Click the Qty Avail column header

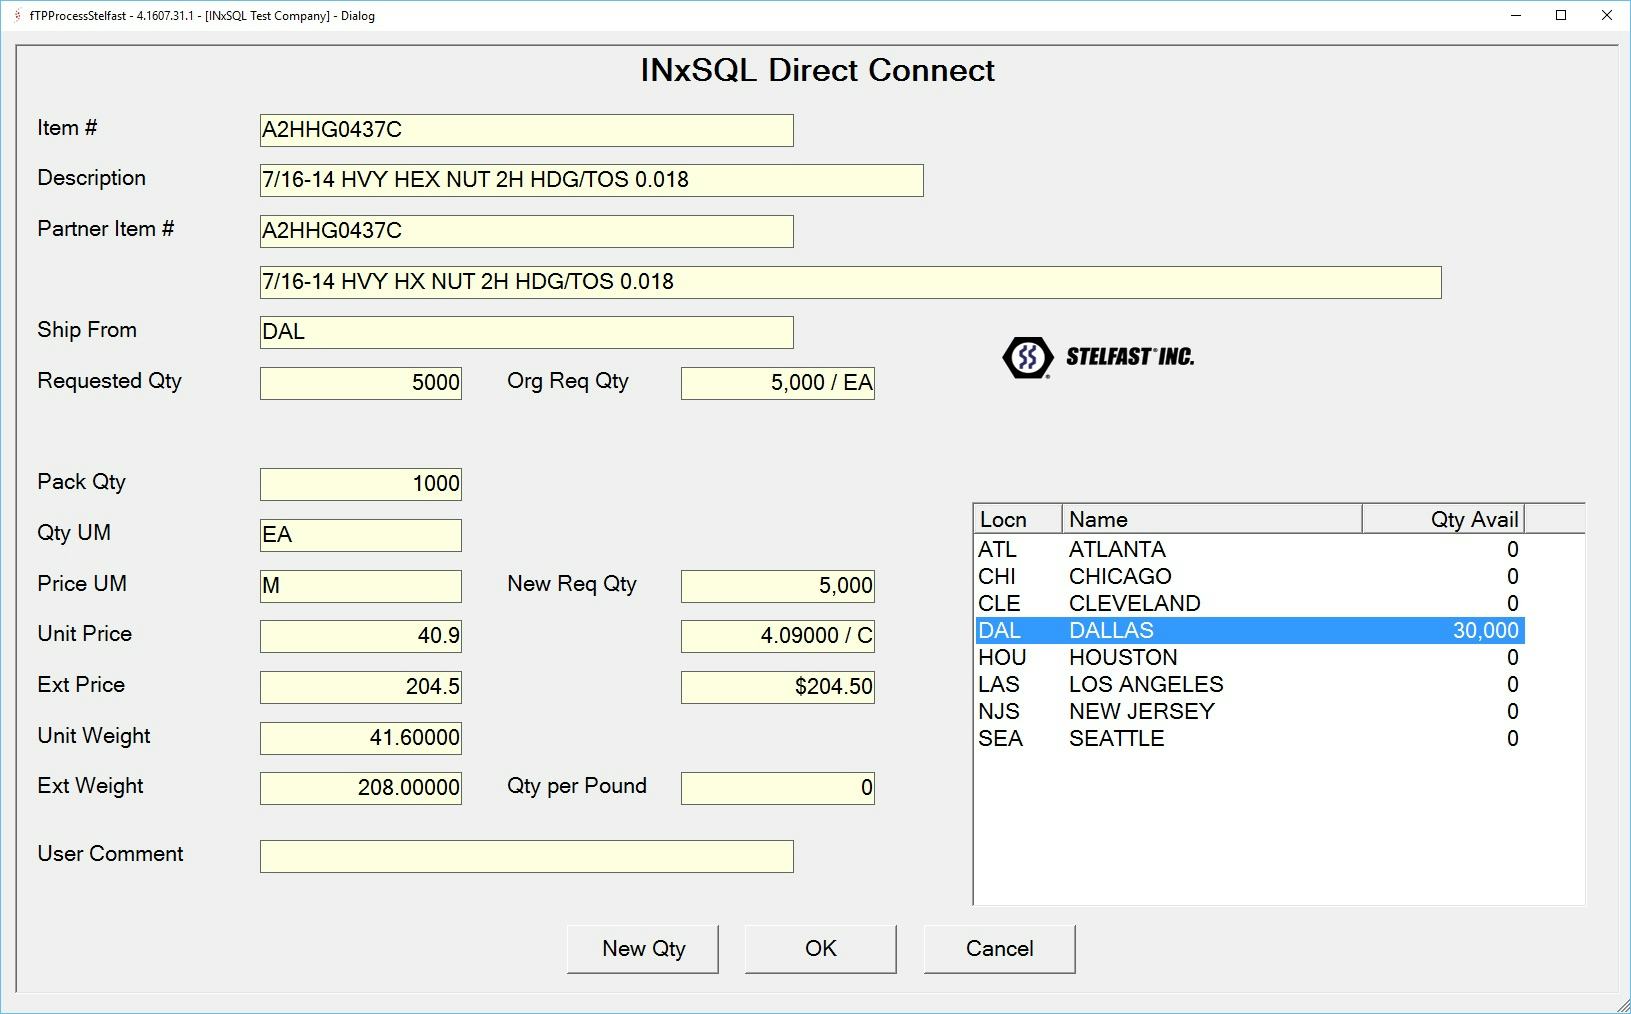[1443, 519]
